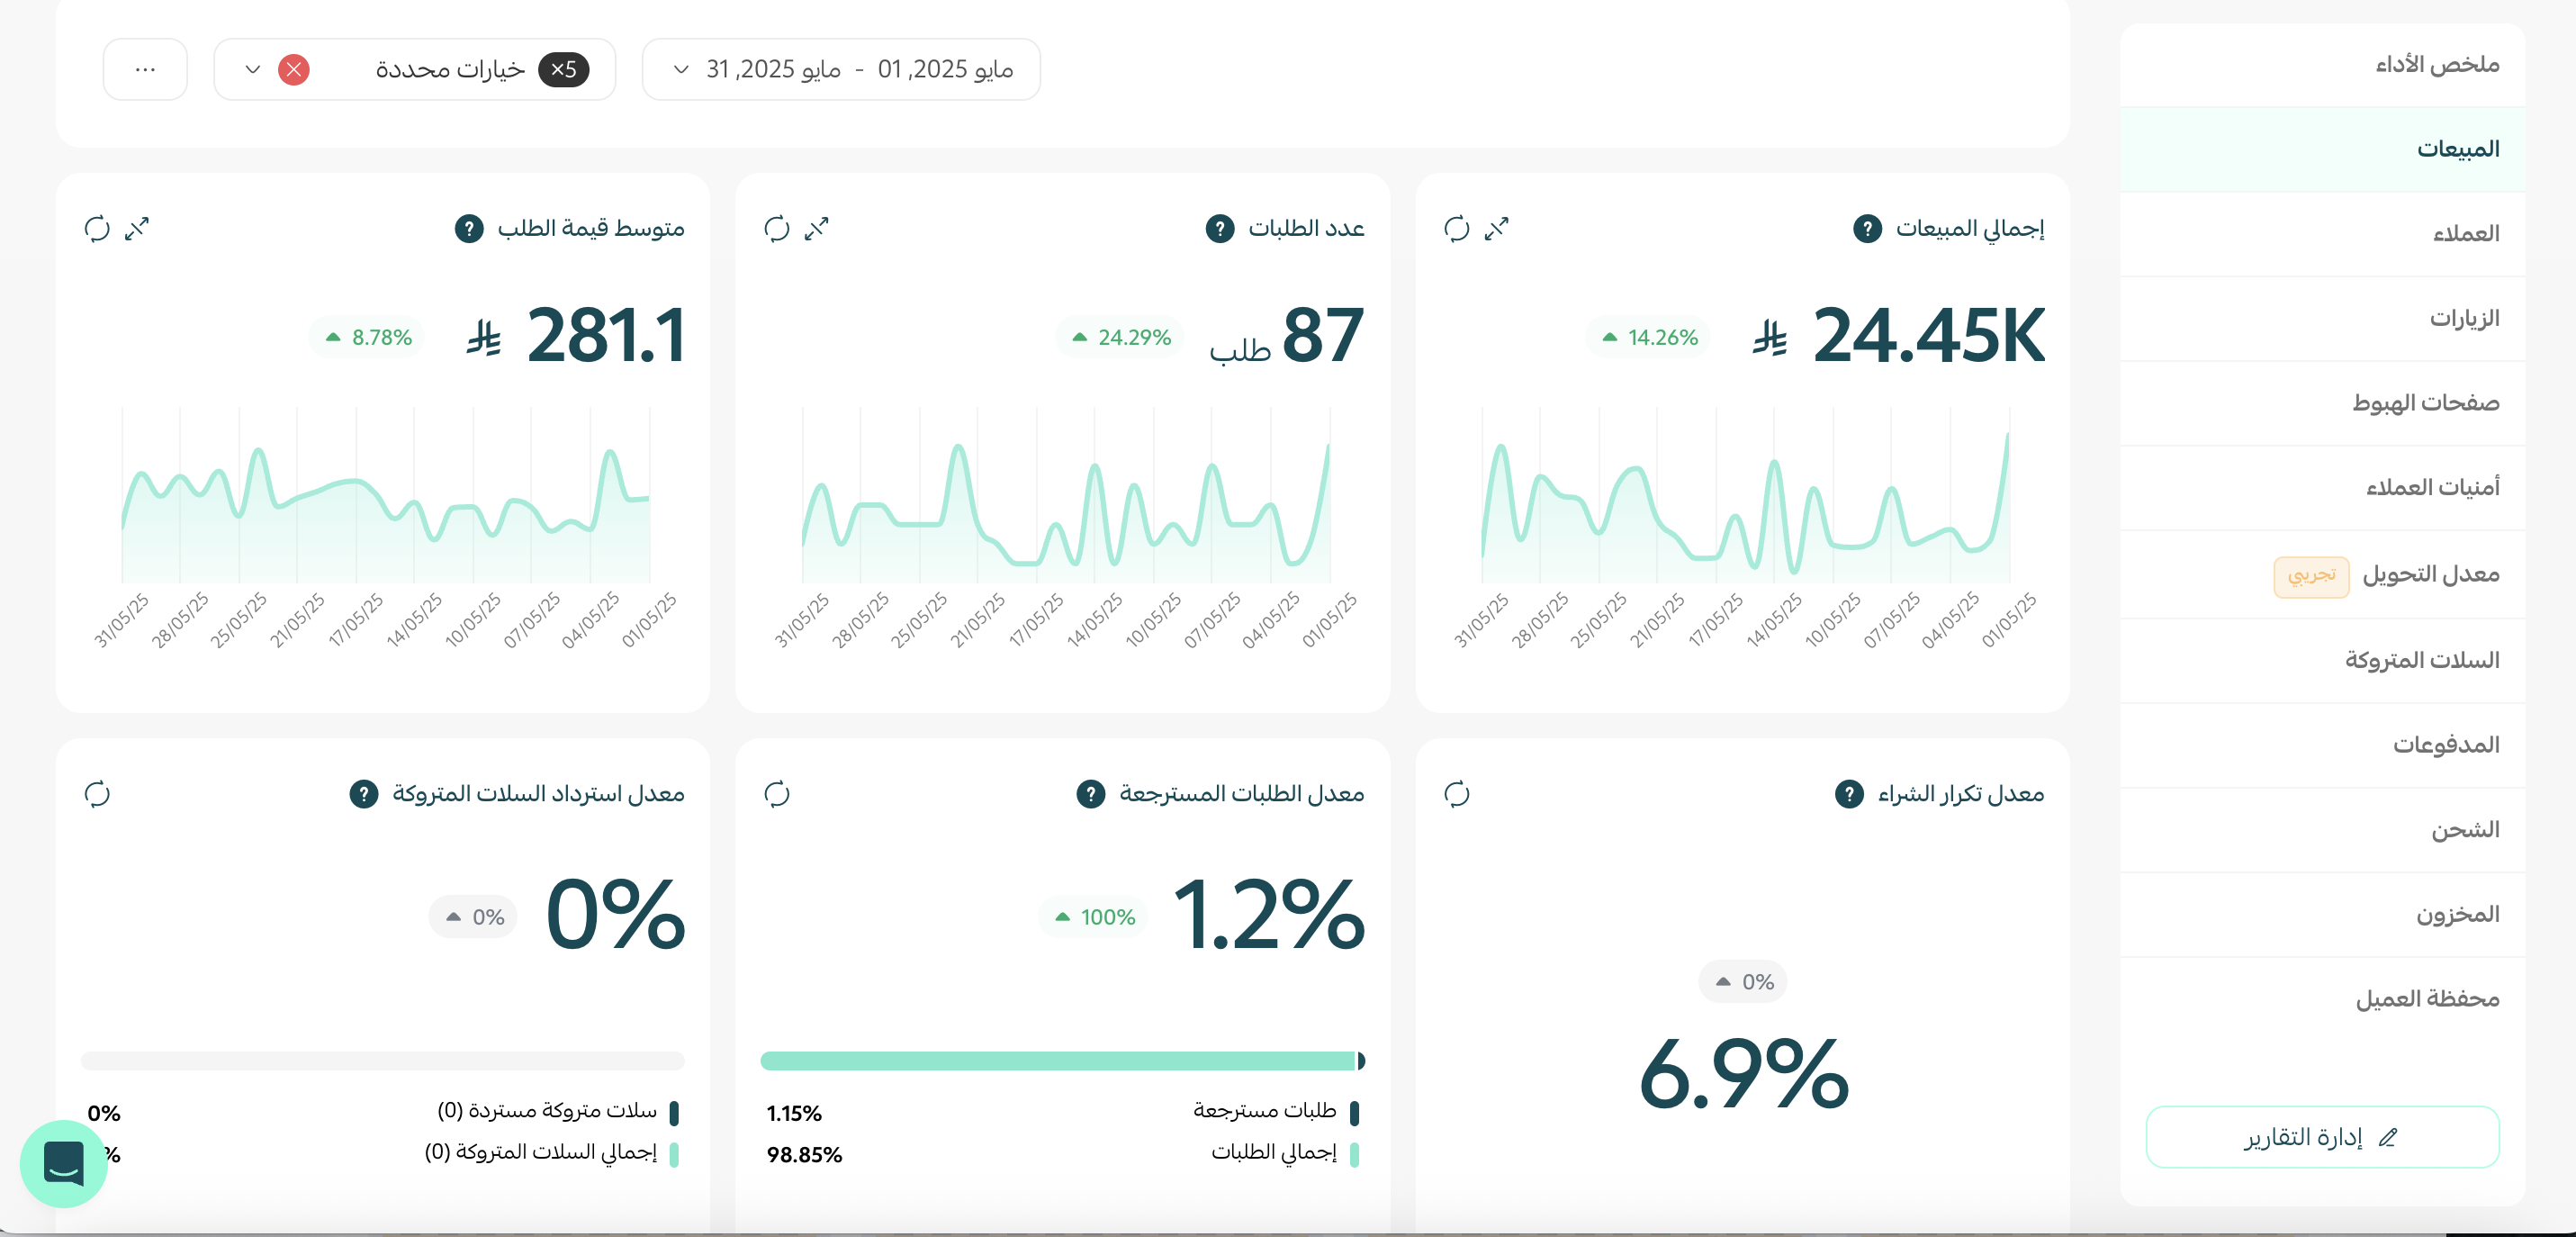Expand the عدد الطلبات chart to fullscreen

[x=817, y=229]
